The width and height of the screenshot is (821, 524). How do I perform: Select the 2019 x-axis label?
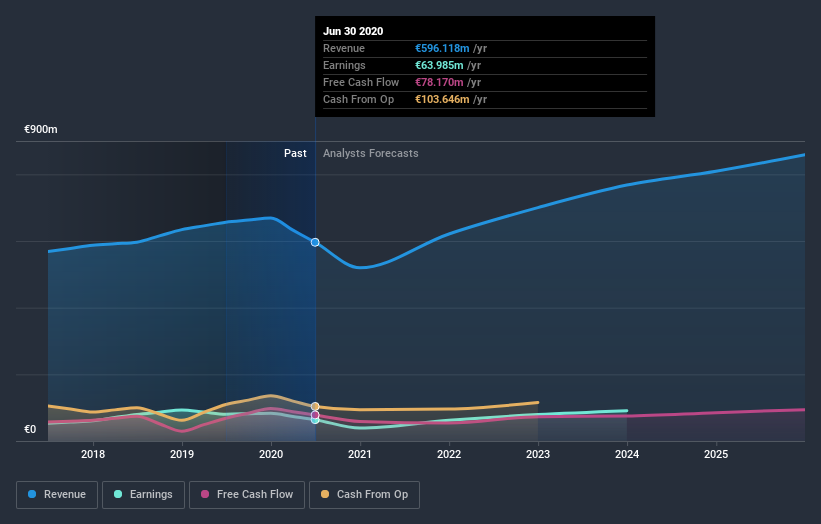[x=182, y=454]
